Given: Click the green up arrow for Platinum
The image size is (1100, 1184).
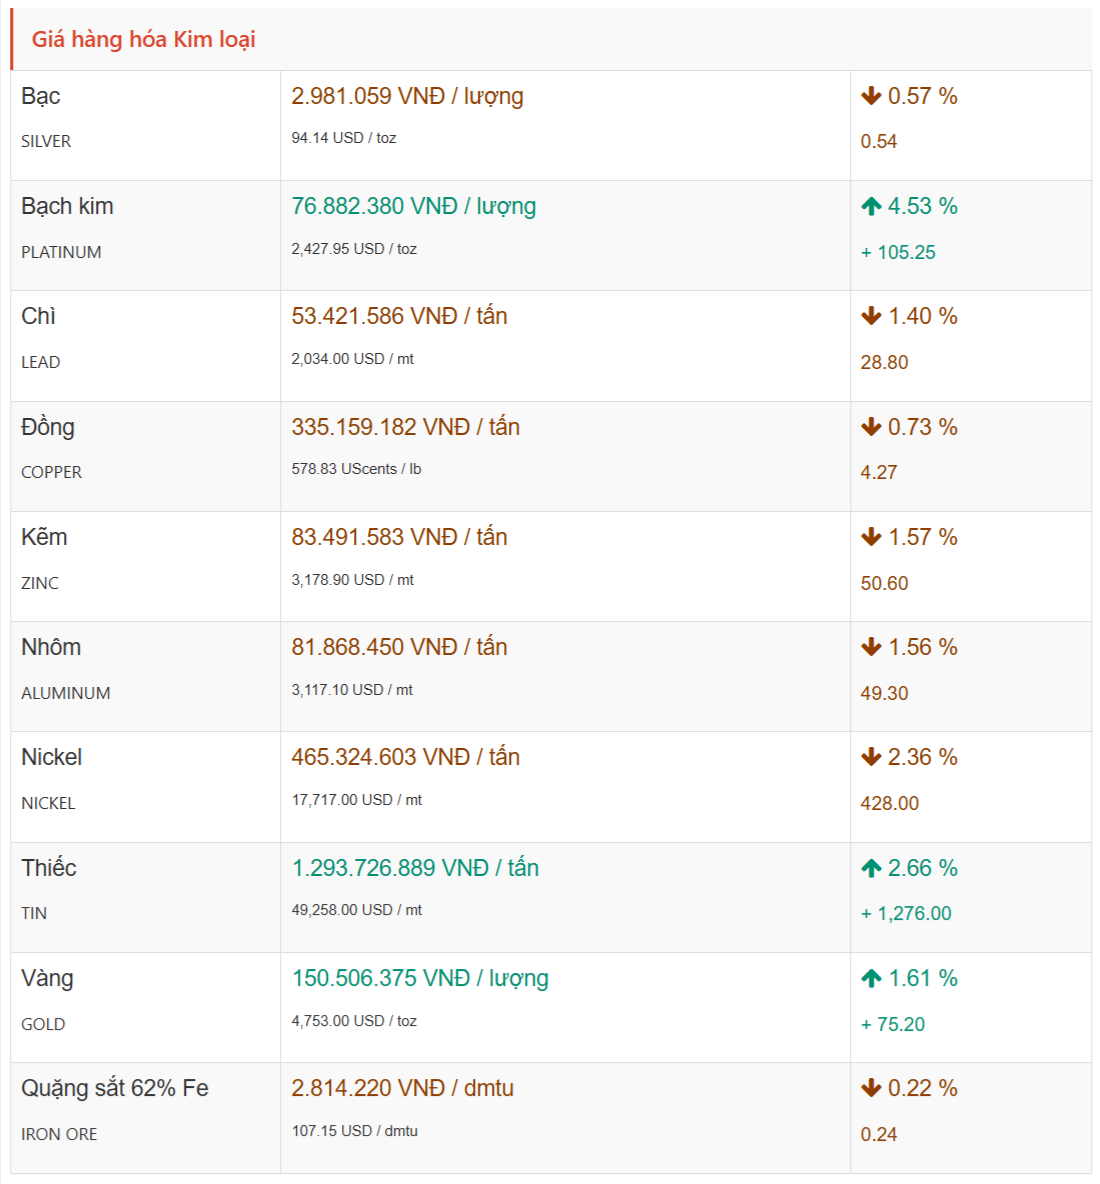Looking at the screenshot, I should click(x=871, y=207).
